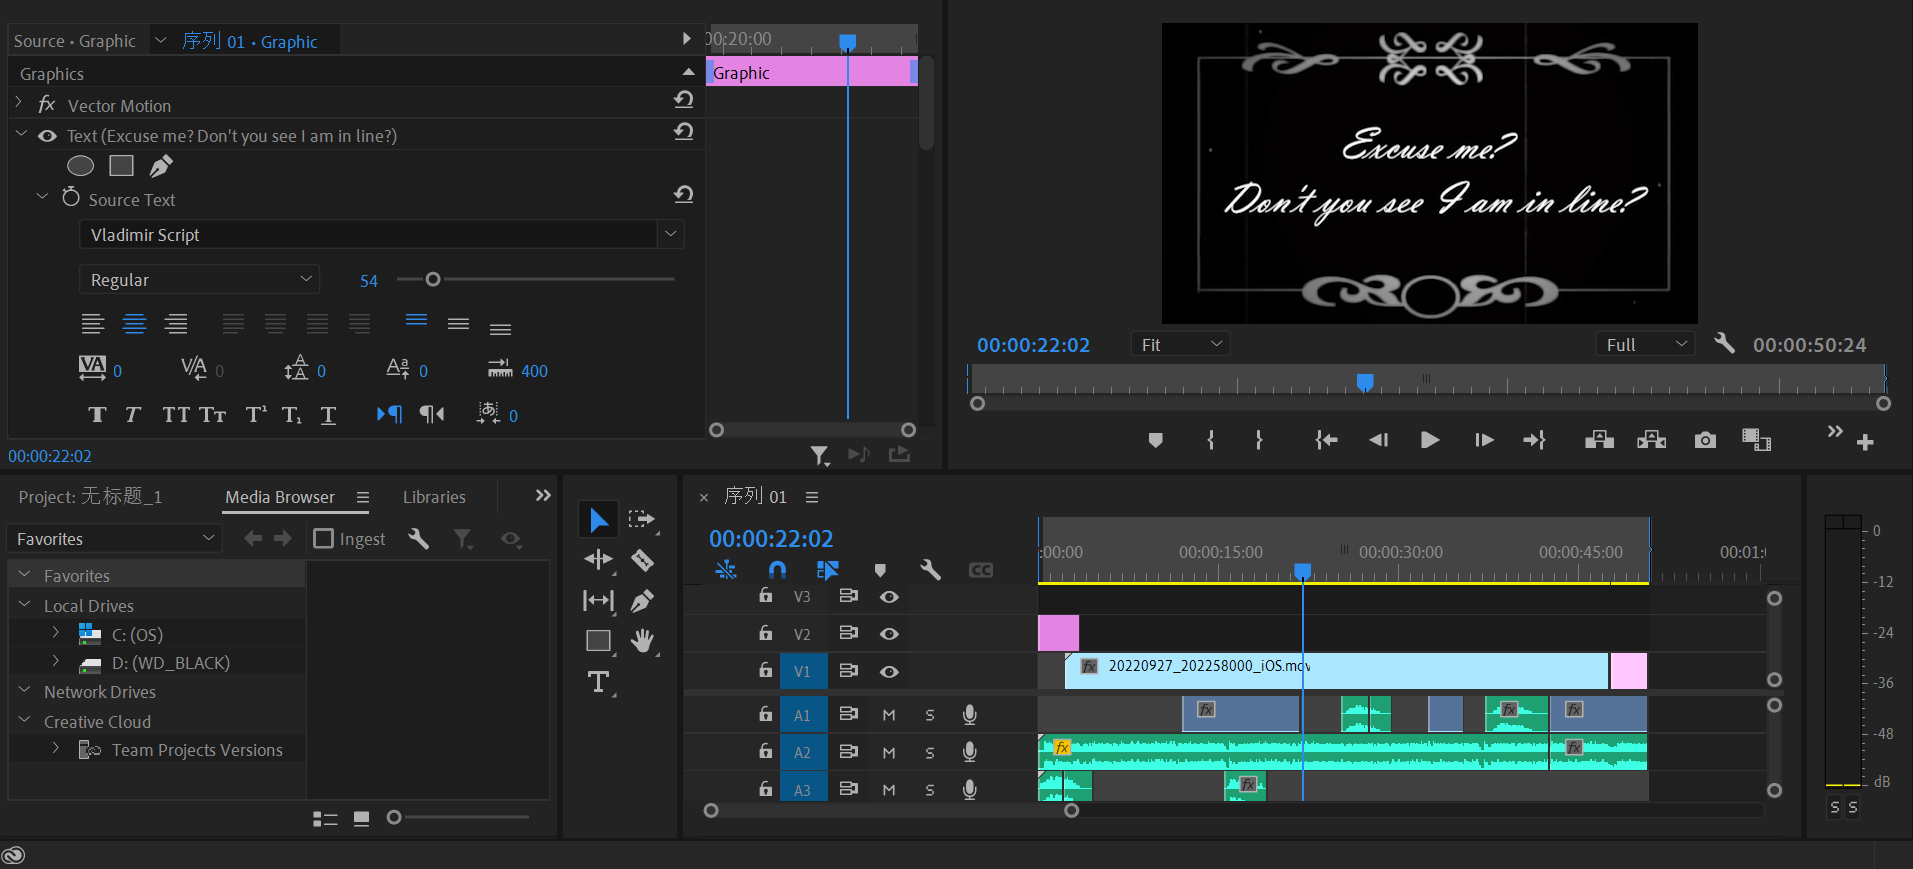Image resolution: width=1913 pixels, height=869 pixels.
Task: Toggle Linked Selection in timeline
Action: 827,569
